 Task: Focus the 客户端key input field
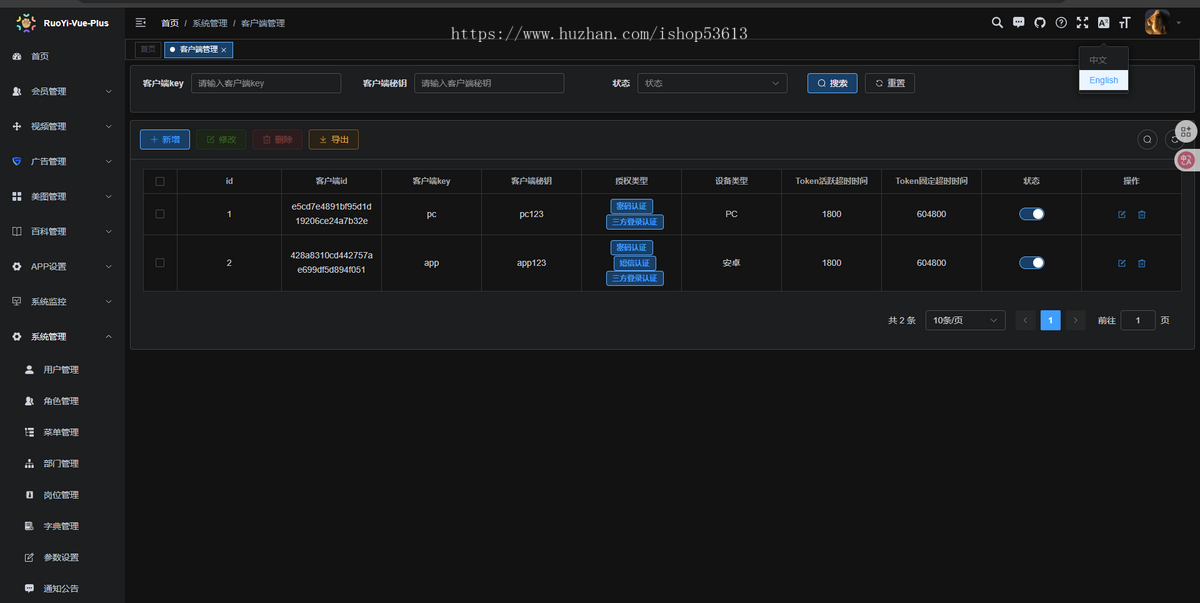tap(266, 83)
